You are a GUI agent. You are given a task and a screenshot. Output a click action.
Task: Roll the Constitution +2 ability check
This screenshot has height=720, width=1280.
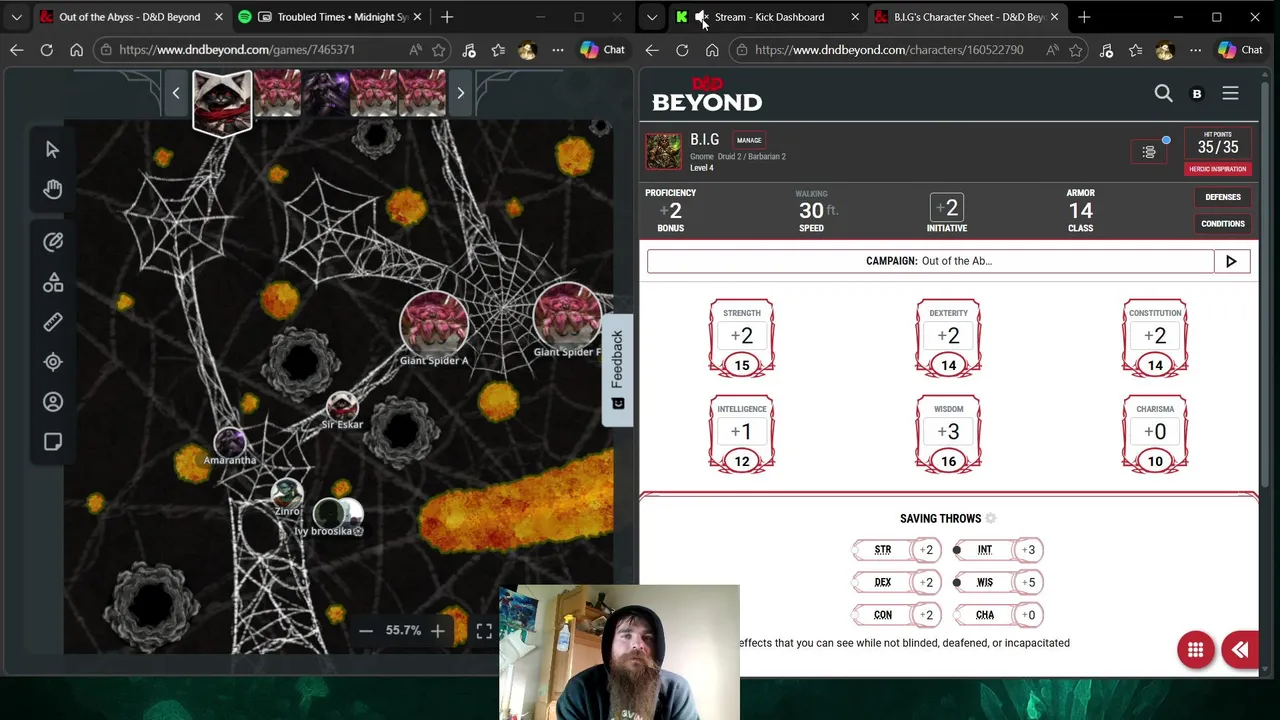tap(1155, 336)
